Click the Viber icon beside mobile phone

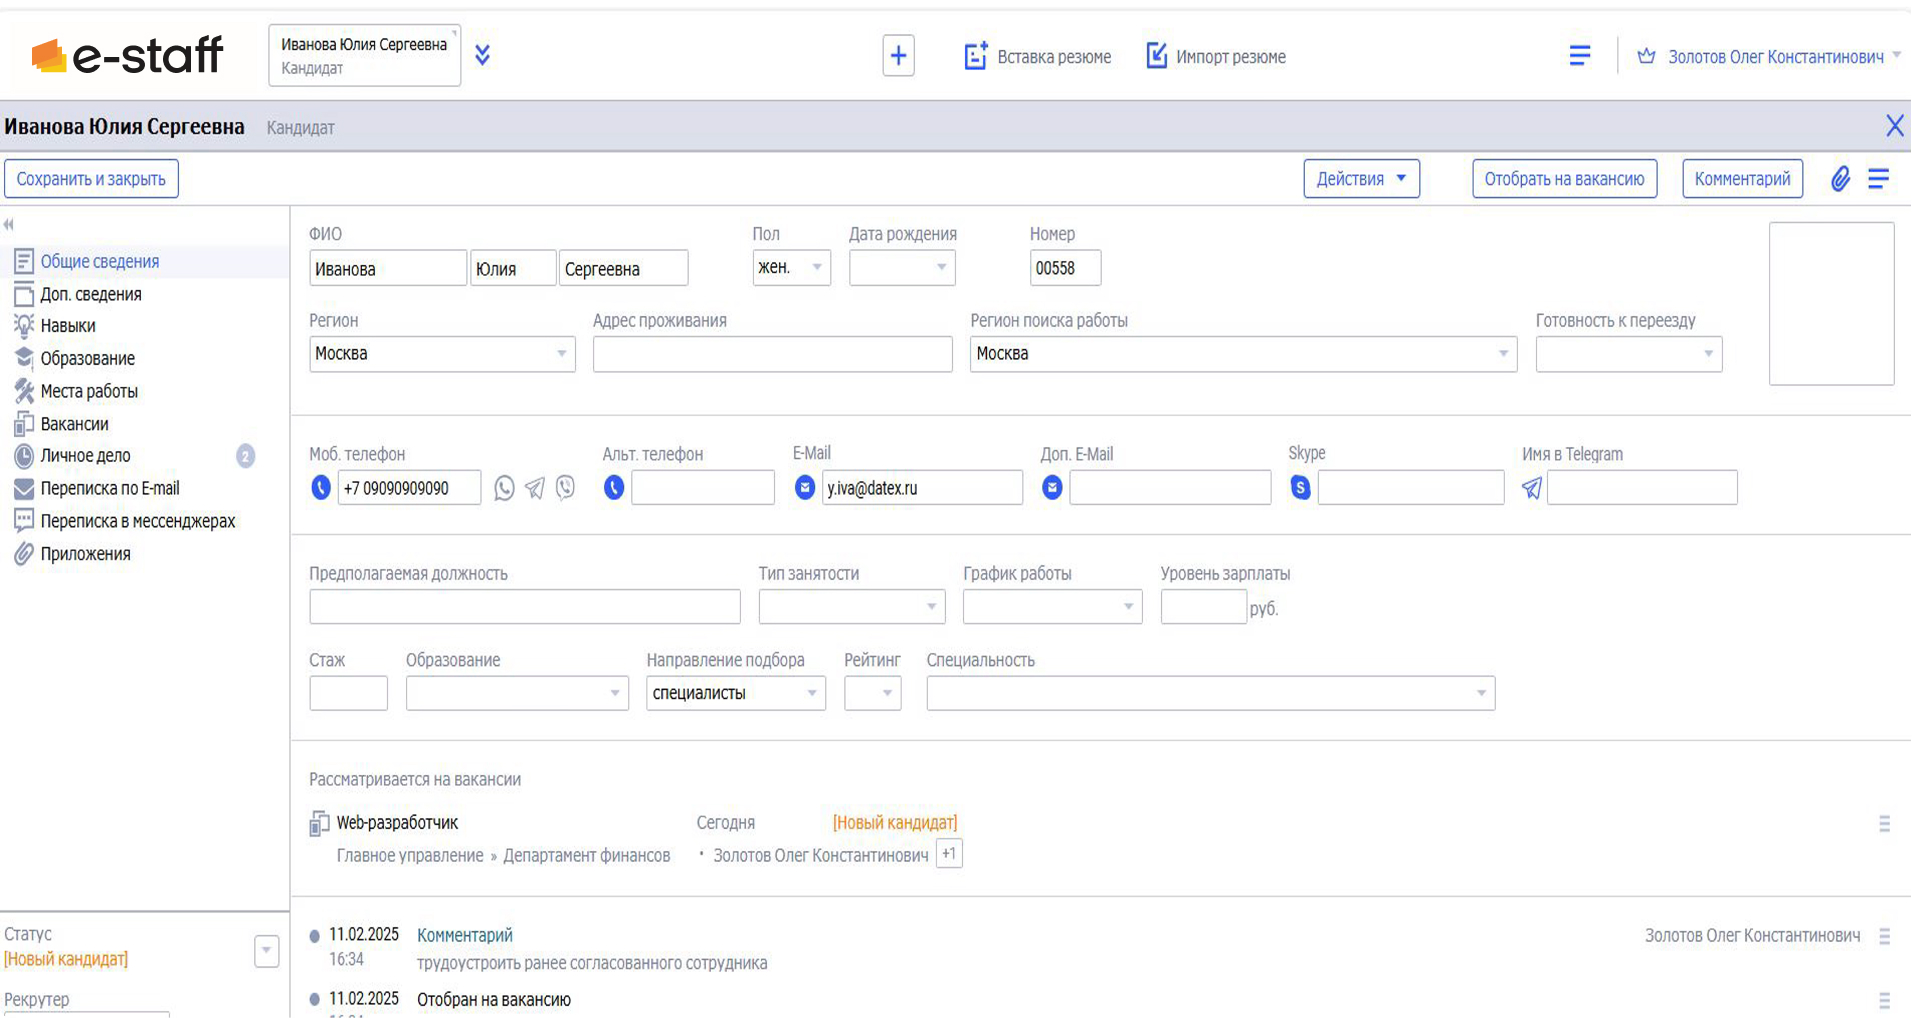(x=566, y=488)
